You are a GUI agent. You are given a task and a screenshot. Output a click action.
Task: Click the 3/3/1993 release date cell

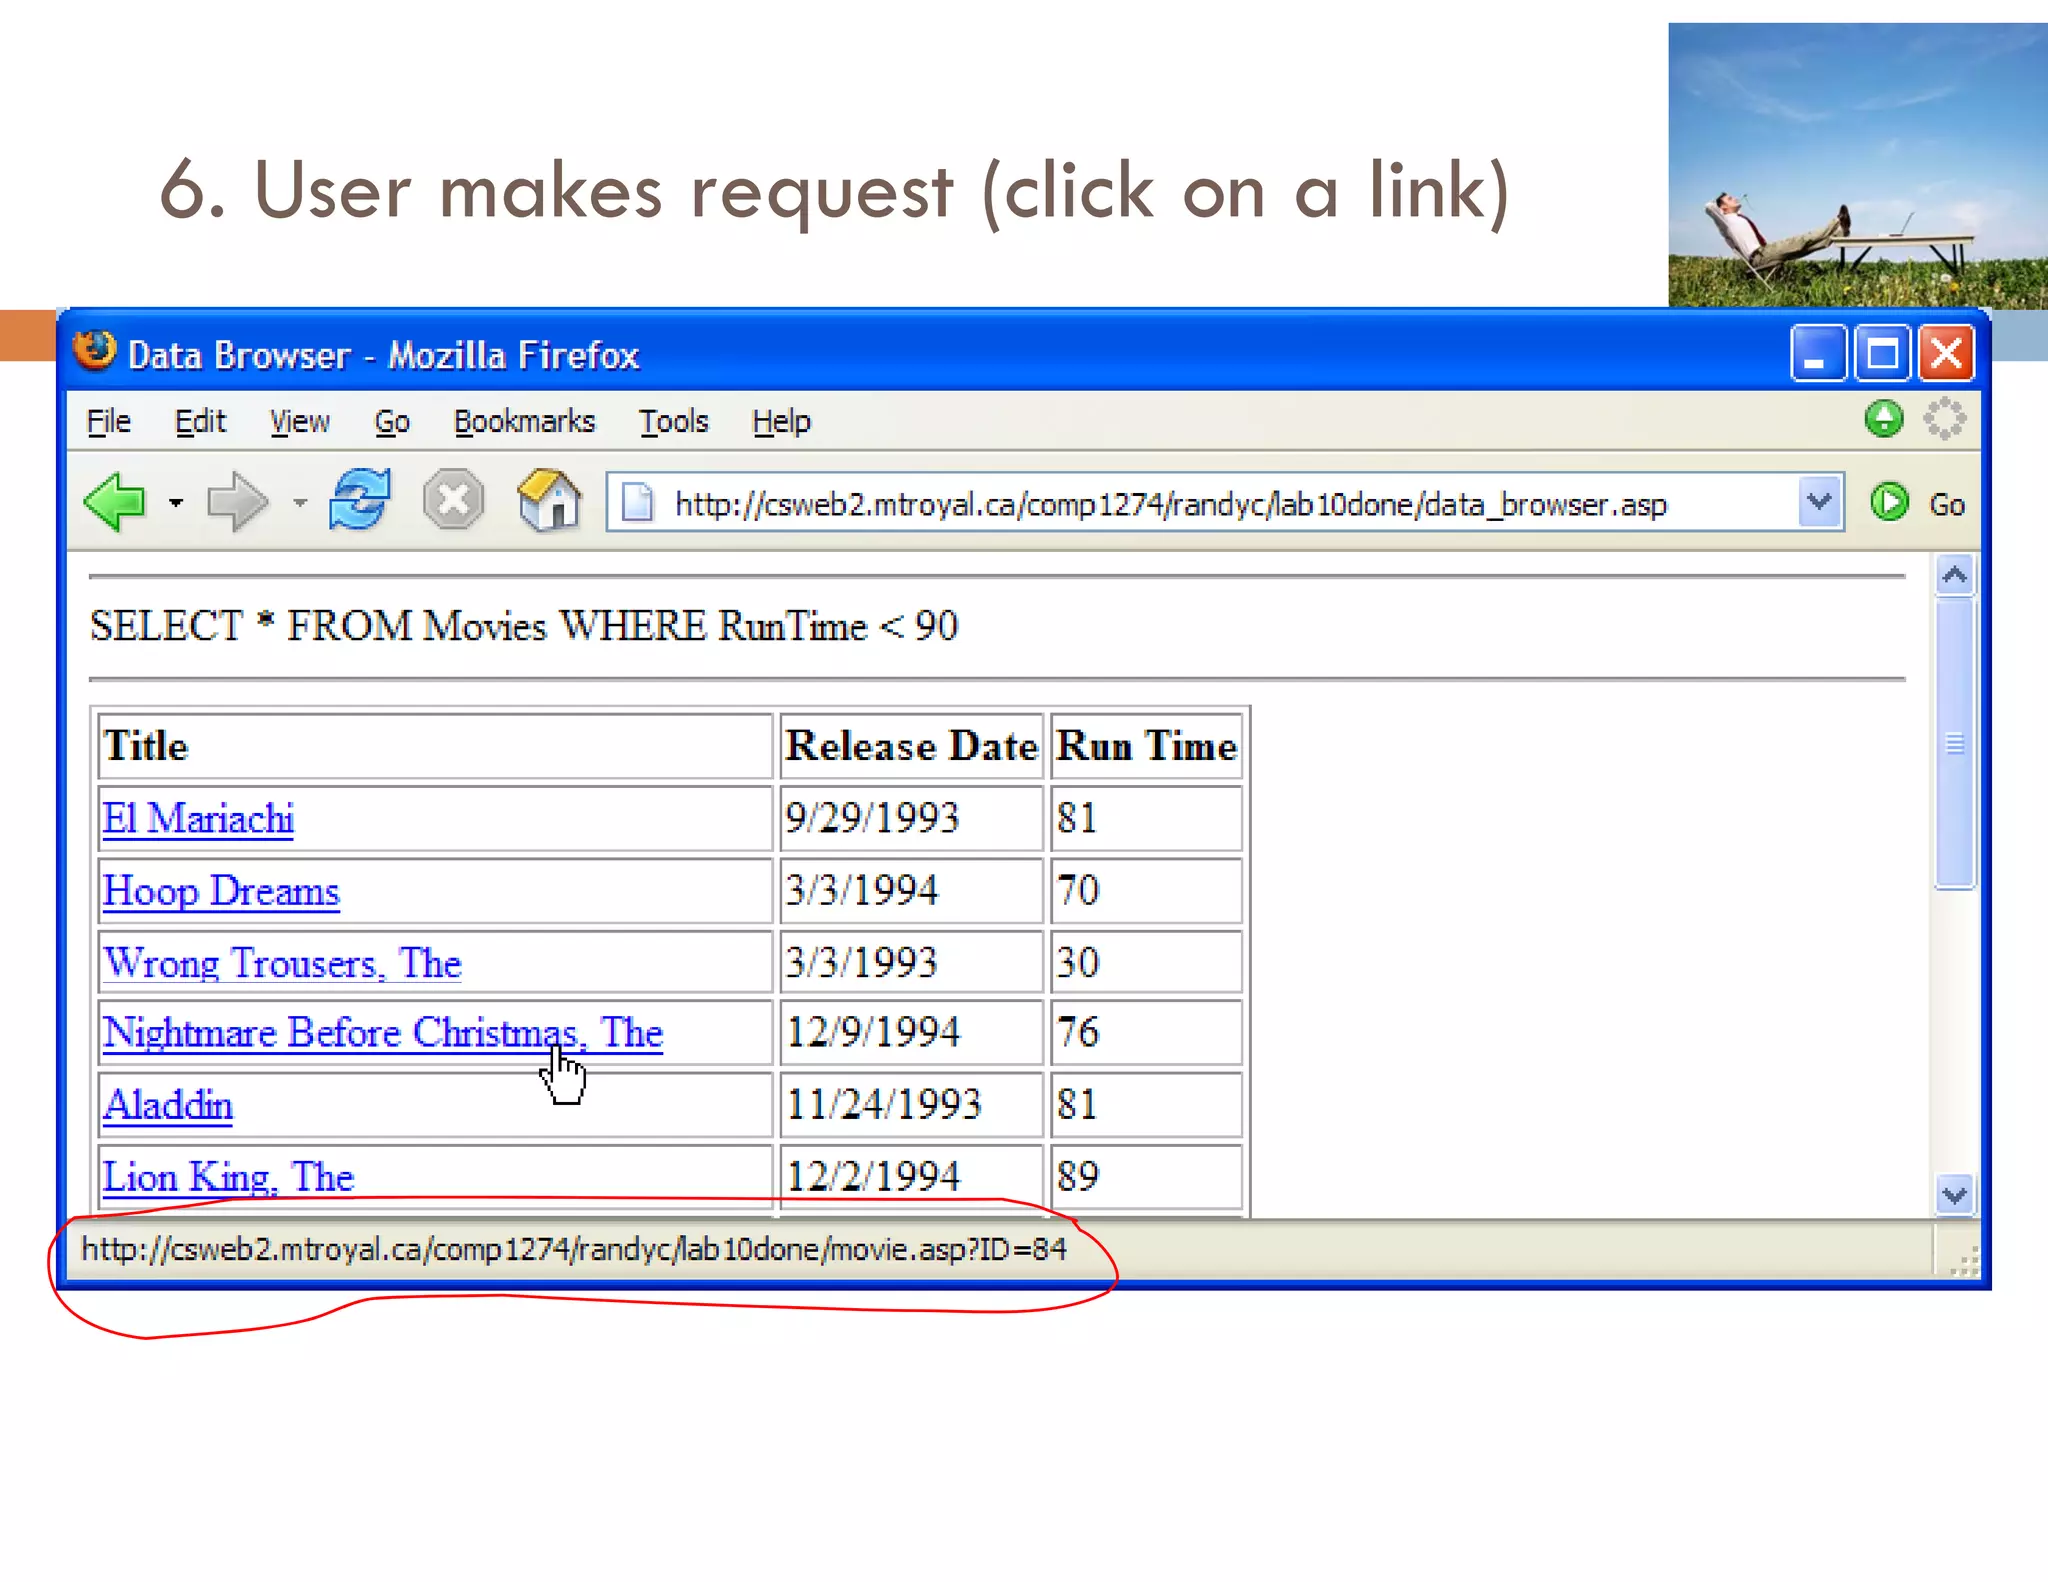click(x=911, y=962)
